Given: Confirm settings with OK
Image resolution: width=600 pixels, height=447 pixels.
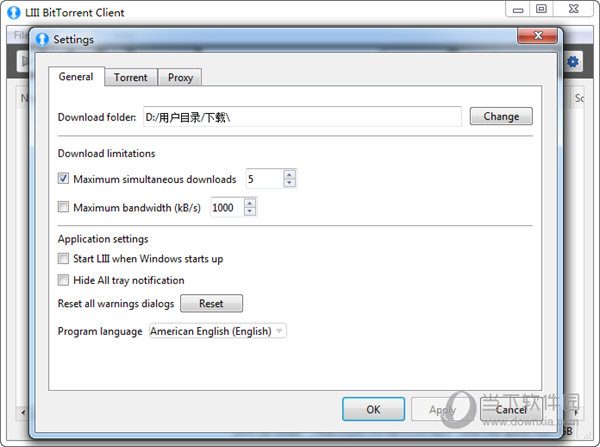Looking at the screenshot, I should [x=373, y=409].
